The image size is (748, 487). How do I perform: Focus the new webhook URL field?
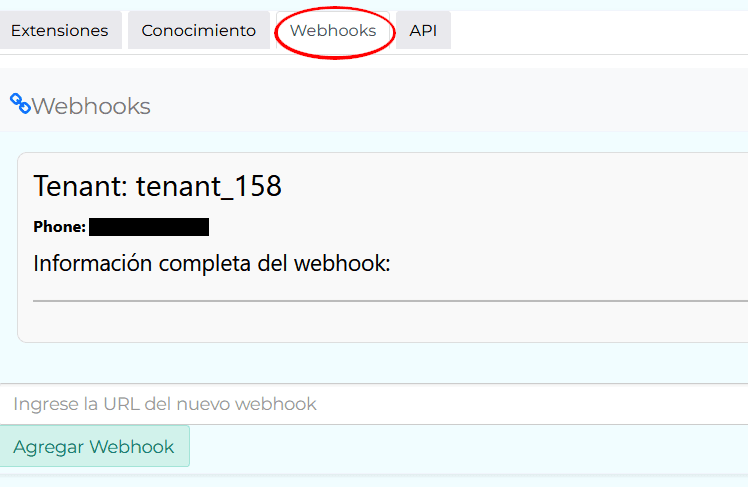(x=374, y=404)
